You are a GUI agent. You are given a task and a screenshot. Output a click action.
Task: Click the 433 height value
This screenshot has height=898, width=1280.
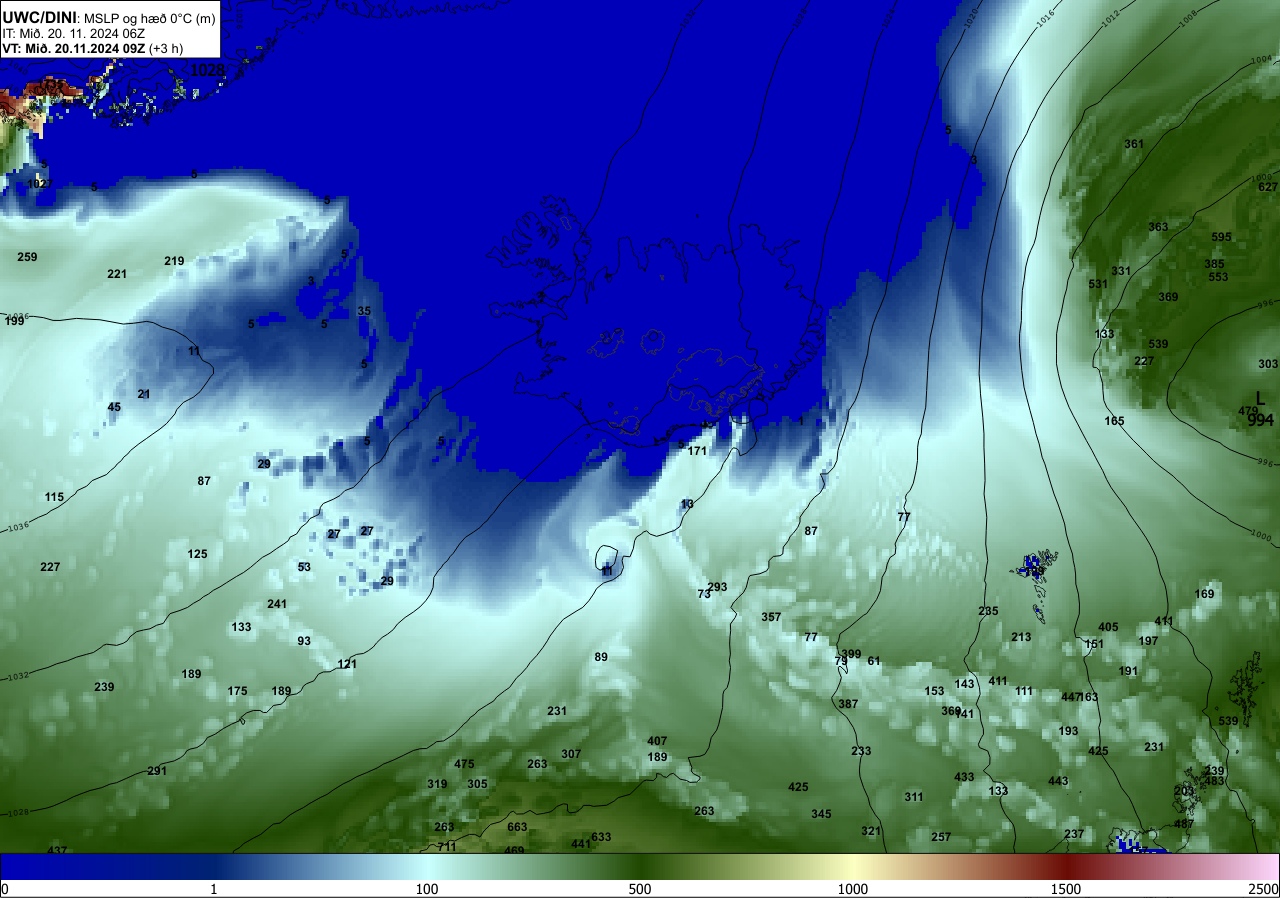pyautogui.click(x=964, y=777)
